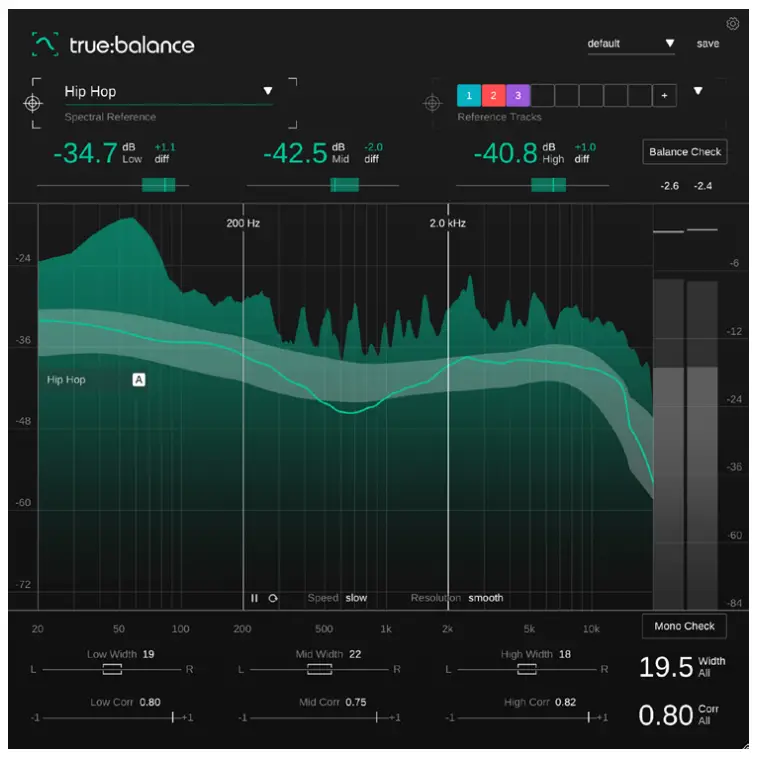The height and width of the screenshot is (760, 760).
Task: Open settings gear icon
Action: pyautogui.click(x=732, y=23)
